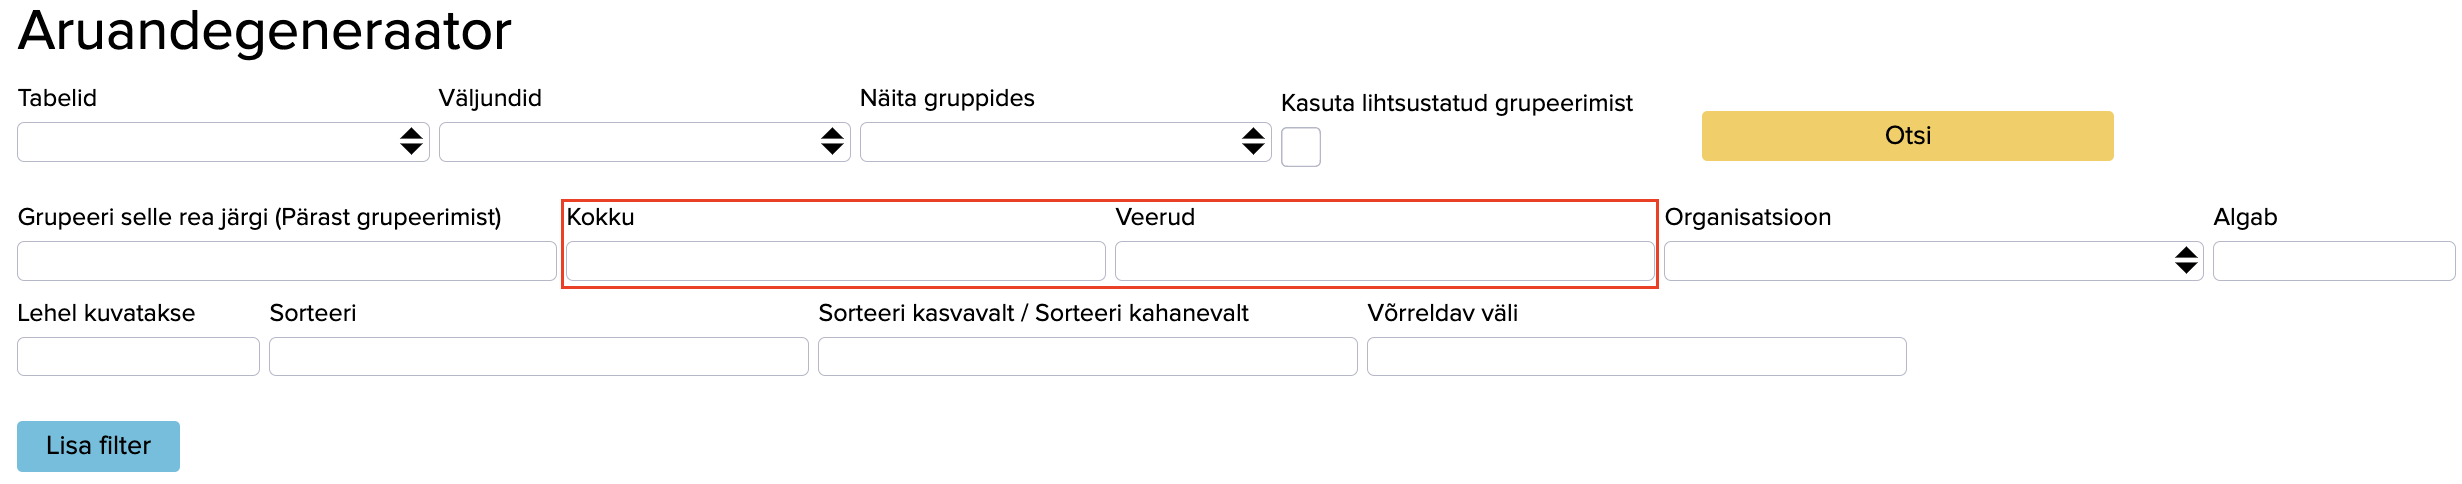Focus the Grupeeri selle rea järgi field
Screen dimensions: 2462x484
click(286, 261)
